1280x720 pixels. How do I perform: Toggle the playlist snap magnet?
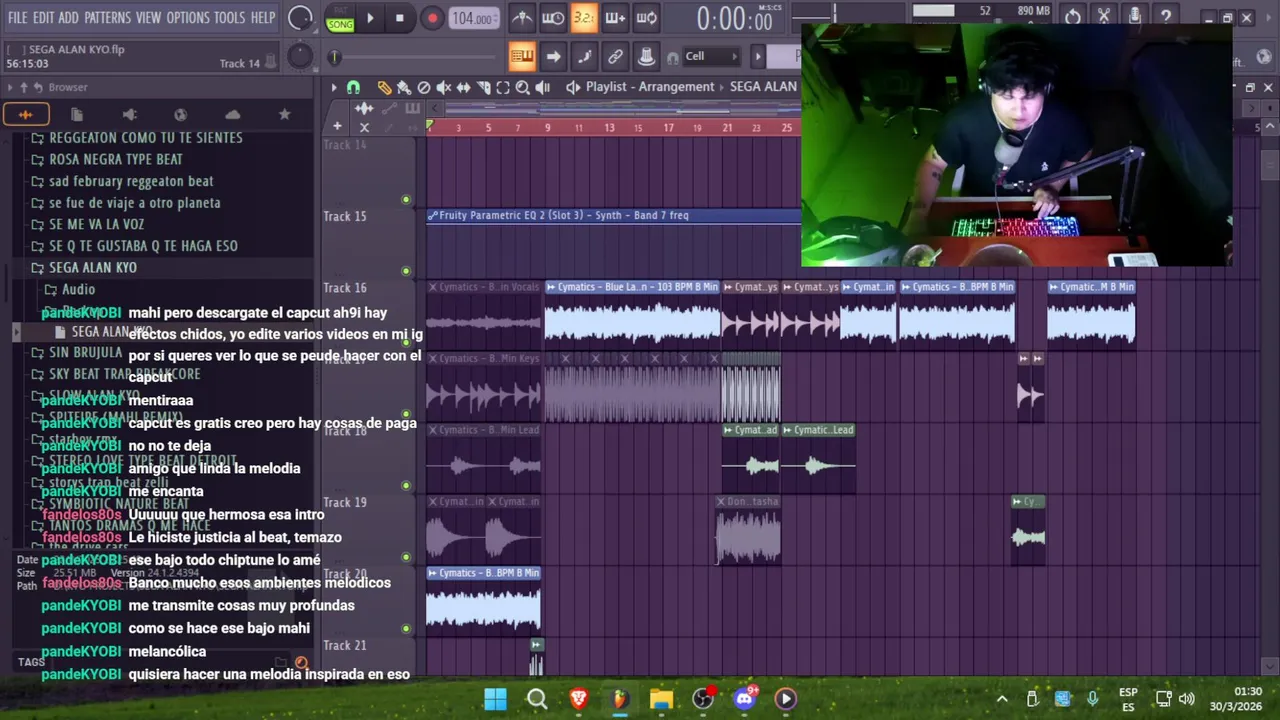tap(353, 87)
